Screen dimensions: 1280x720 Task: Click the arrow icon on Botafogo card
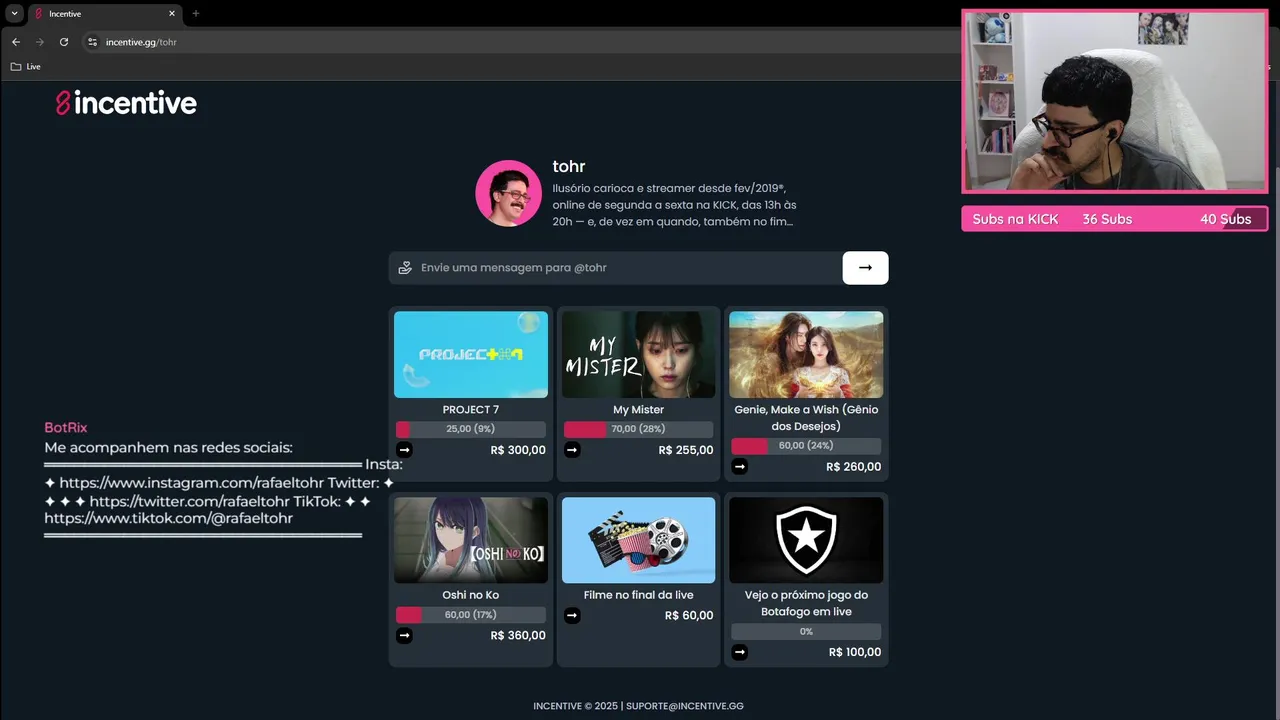(739, 652)
